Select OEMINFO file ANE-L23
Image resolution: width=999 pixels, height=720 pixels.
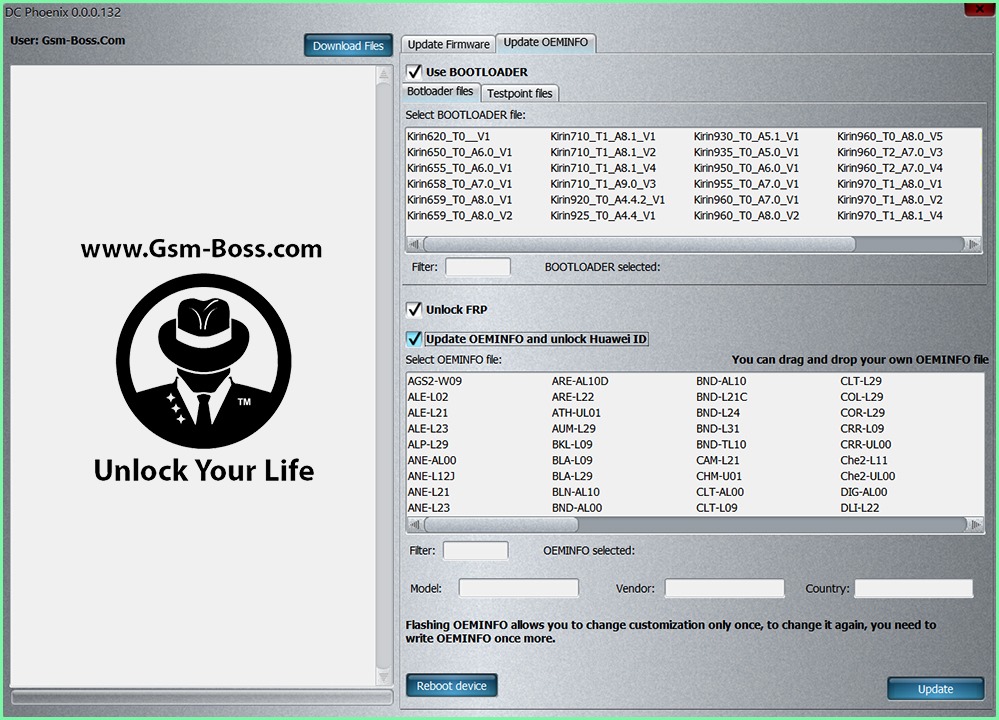pos(429,508)
